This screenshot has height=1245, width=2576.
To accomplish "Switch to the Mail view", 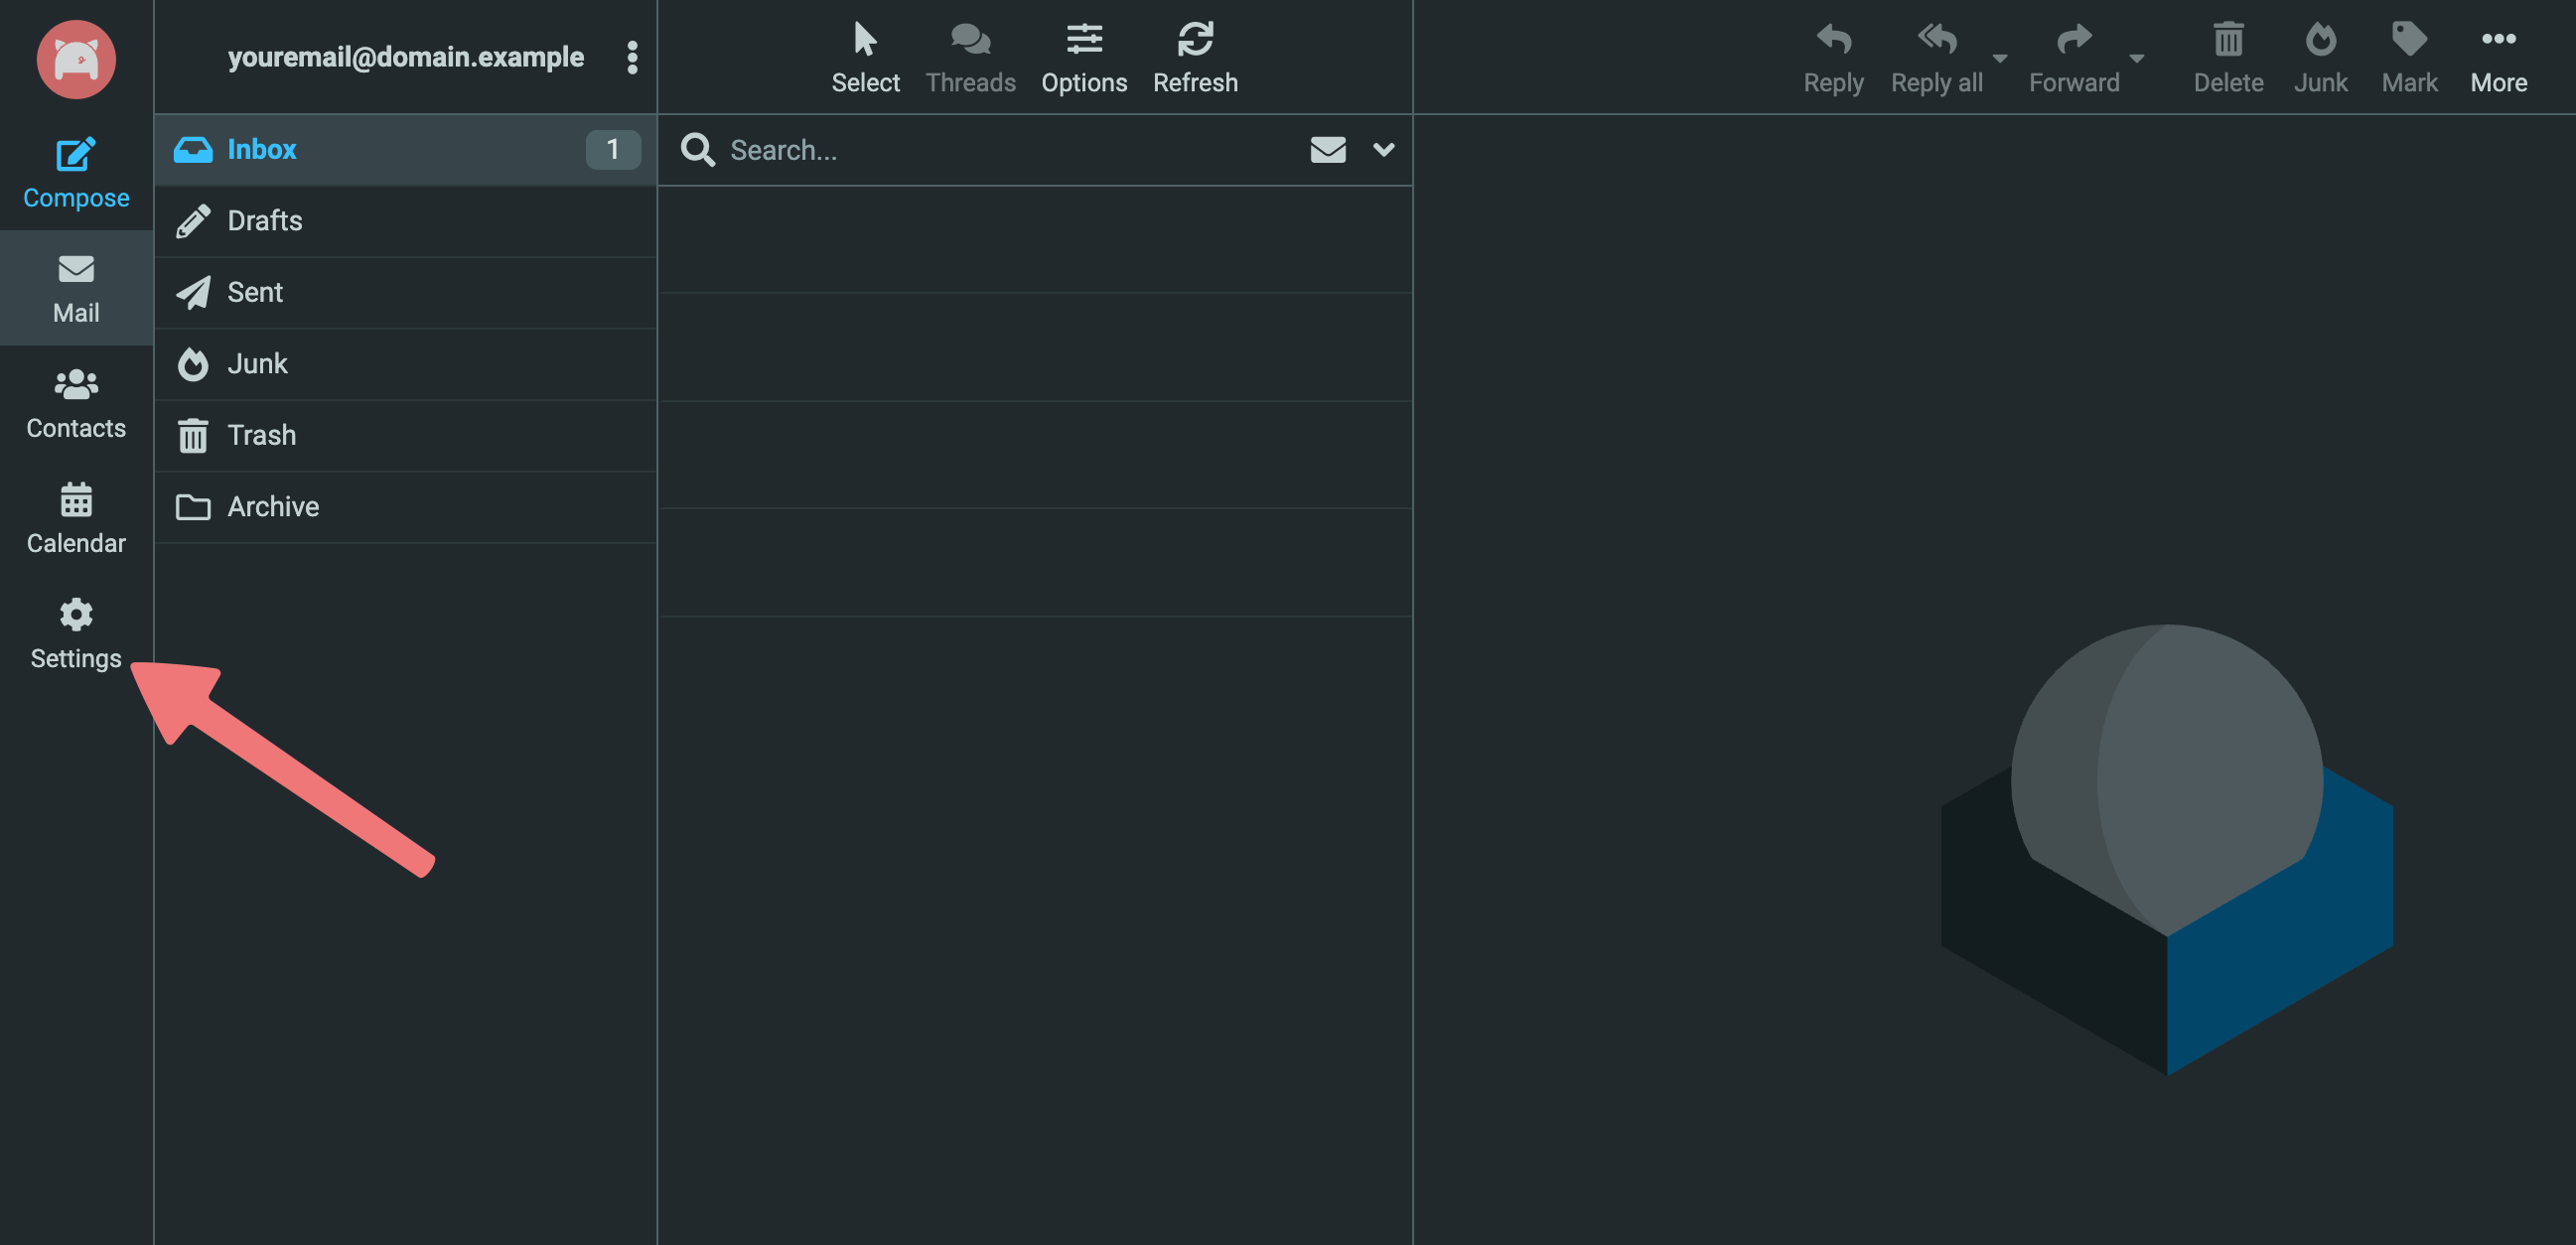I will click(x=76, y=288).
